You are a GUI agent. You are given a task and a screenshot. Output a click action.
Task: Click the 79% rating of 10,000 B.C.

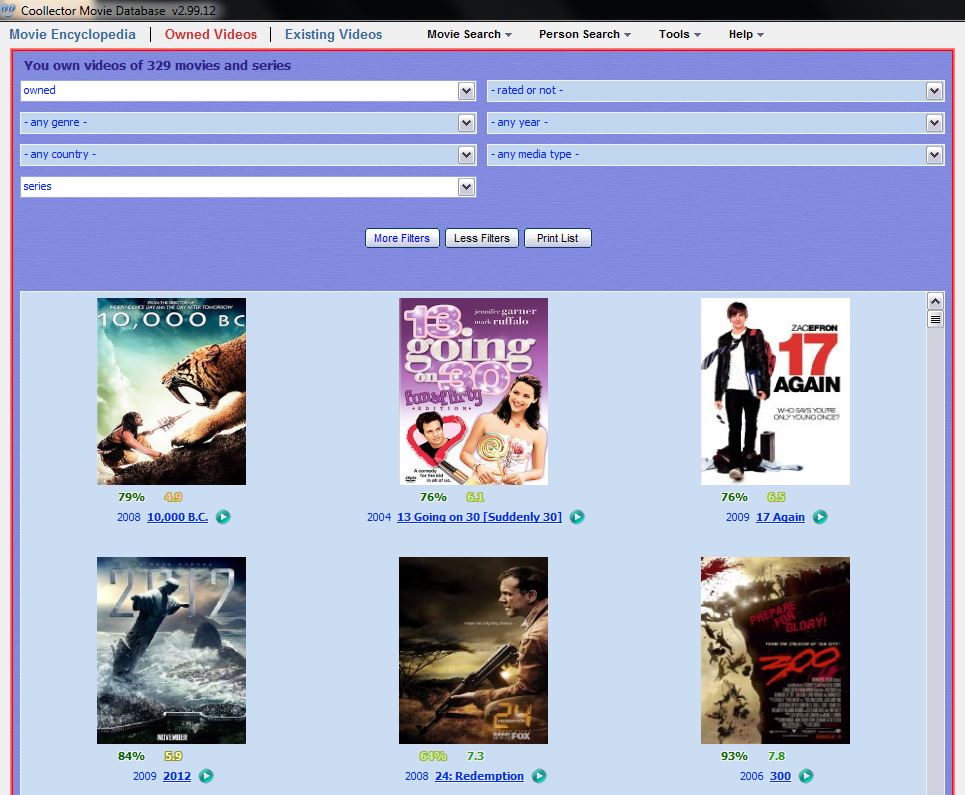pos(131,497)
